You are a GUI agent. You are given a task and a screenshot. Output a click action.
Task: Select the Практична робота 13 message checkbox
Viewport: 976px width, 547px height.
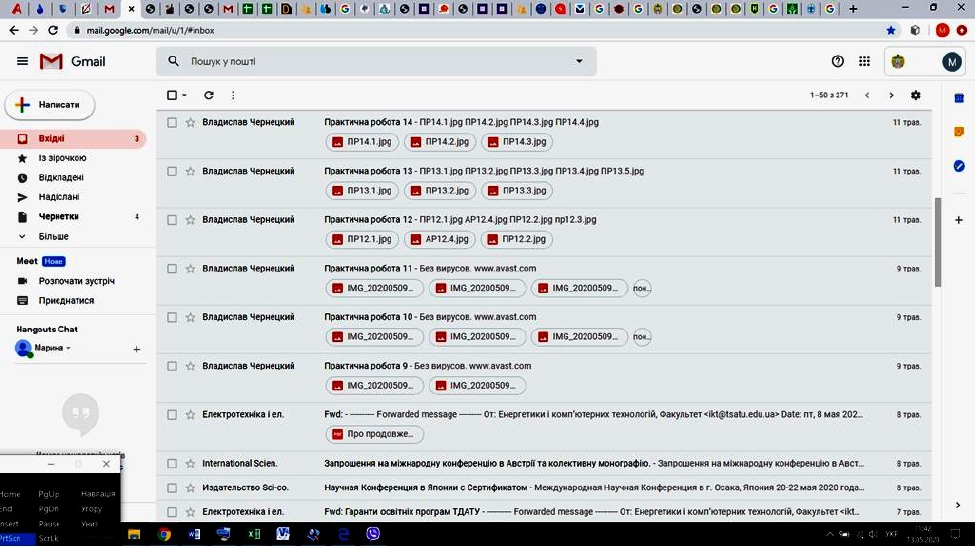coord(172,171)
